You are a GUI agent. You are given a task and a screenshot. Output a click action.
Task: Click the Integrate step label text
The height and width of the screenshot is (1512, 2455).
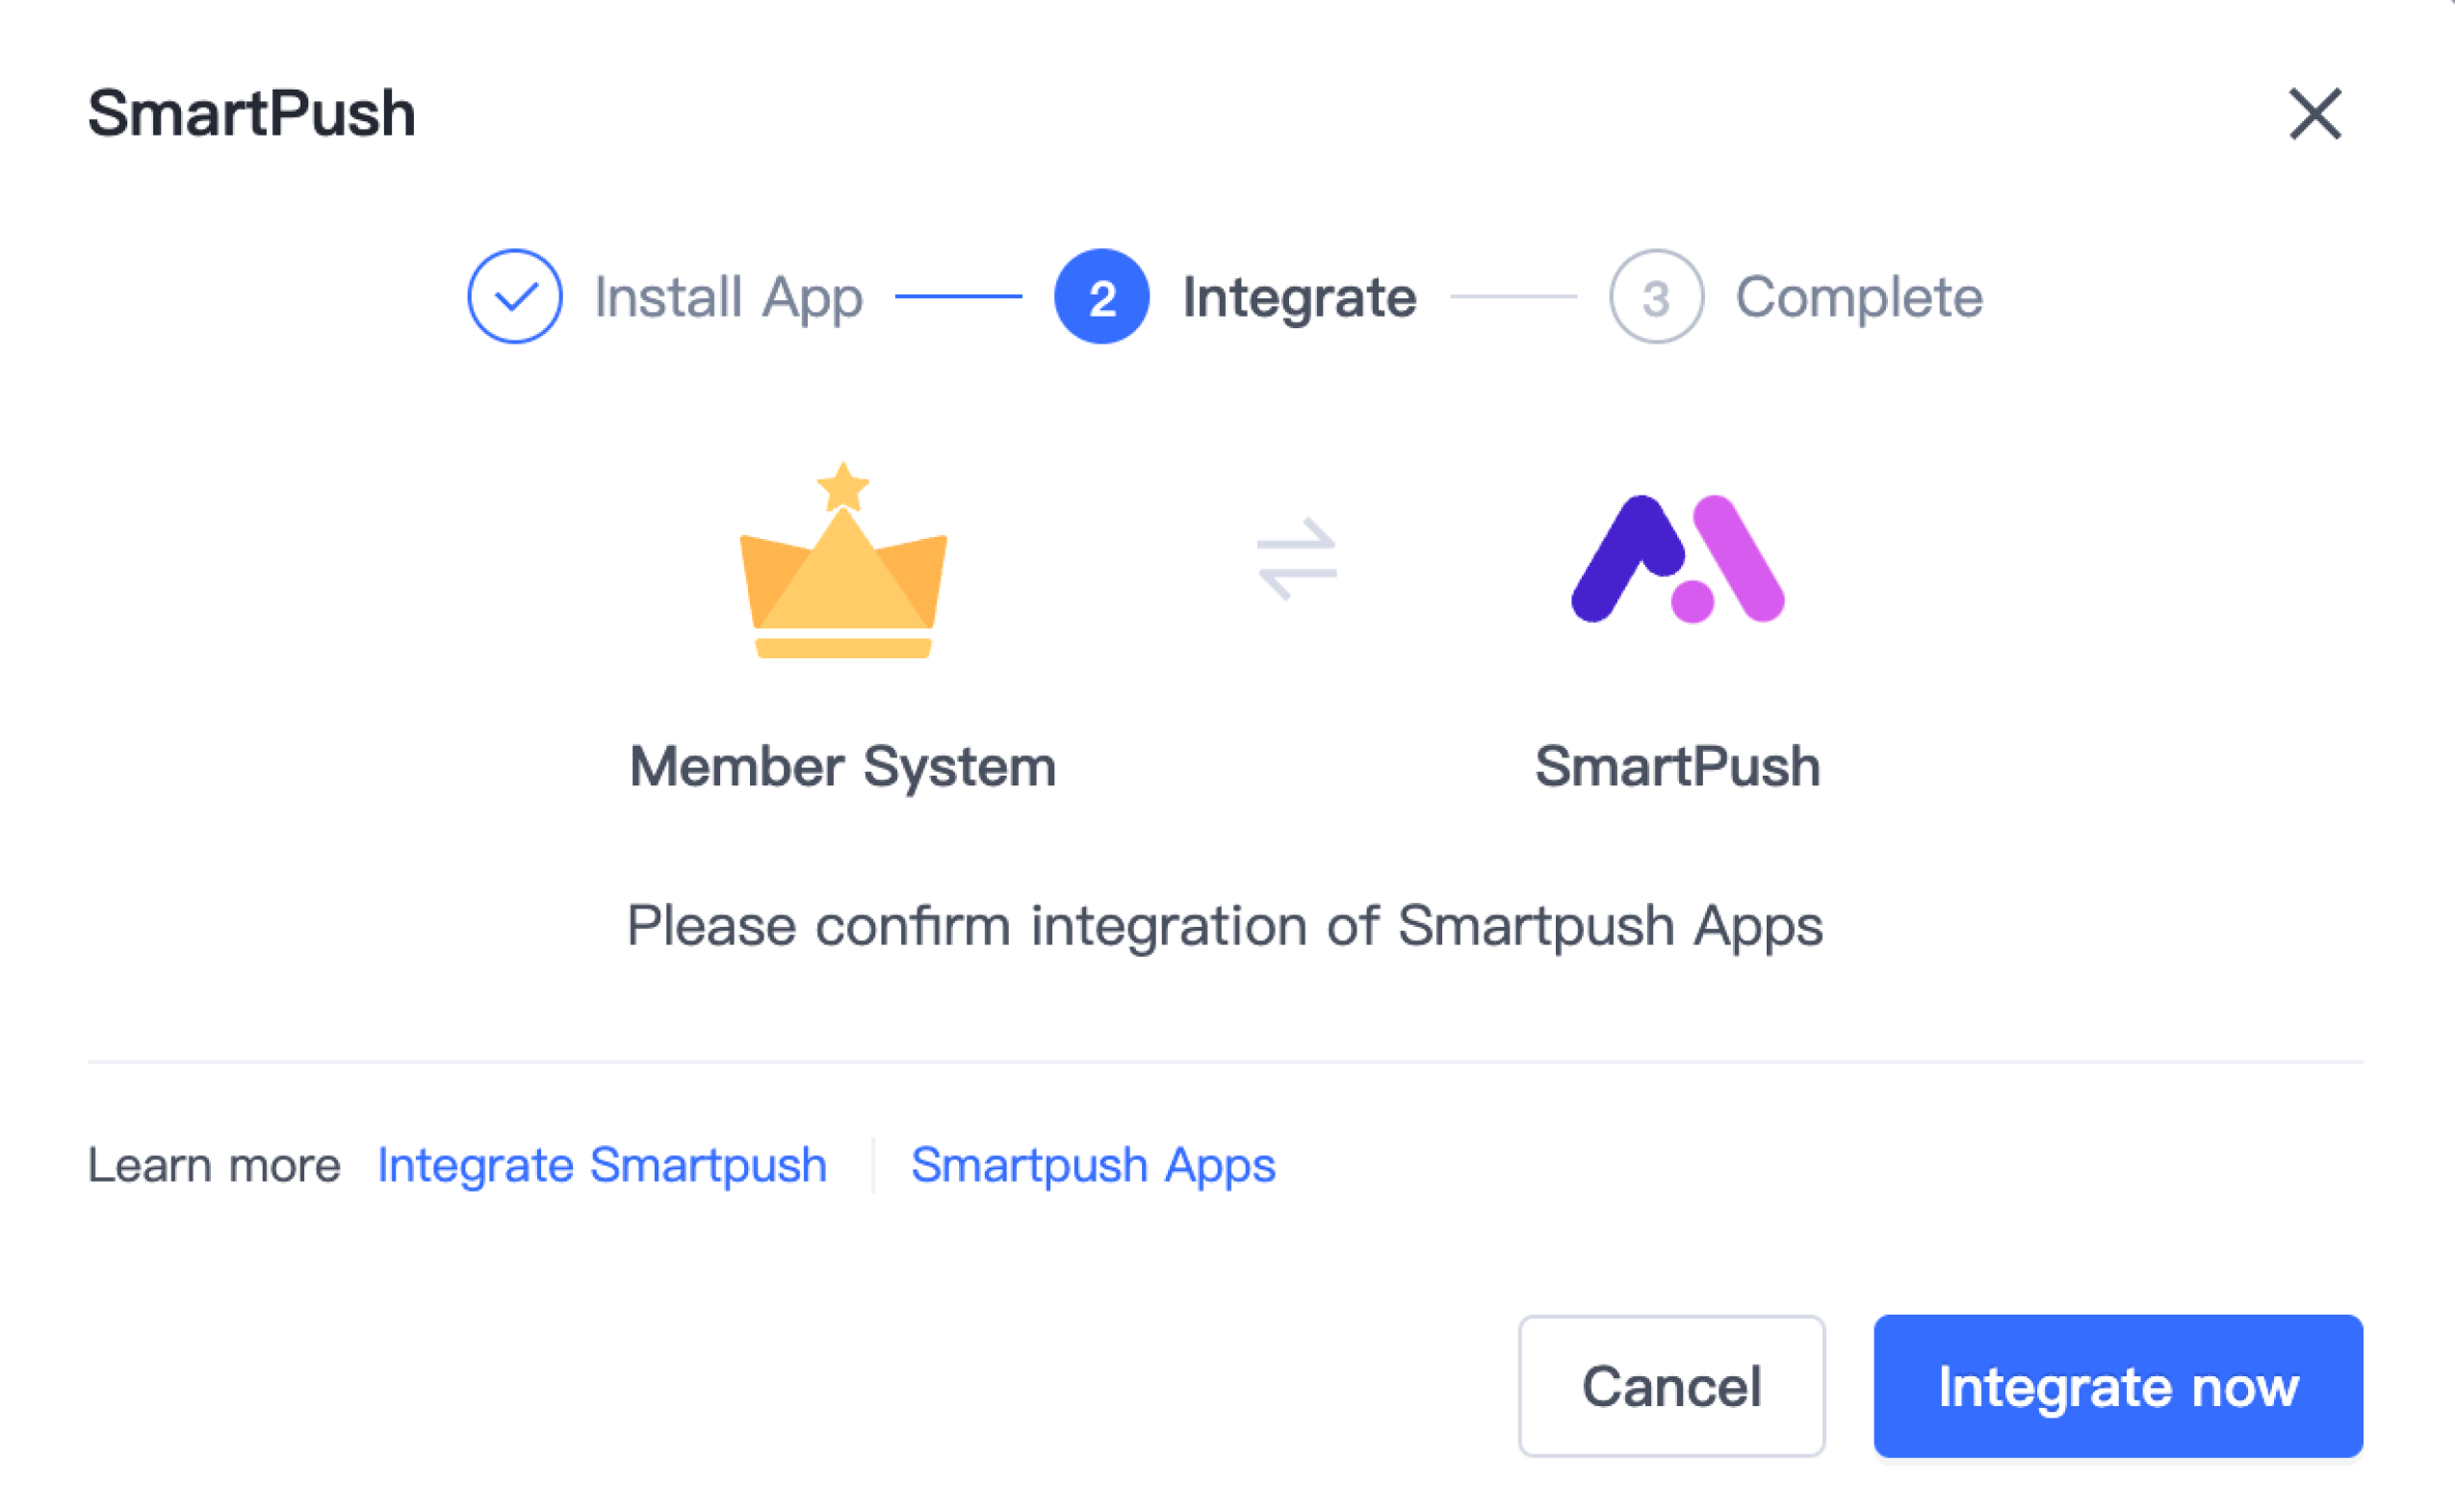[1299, 297]
